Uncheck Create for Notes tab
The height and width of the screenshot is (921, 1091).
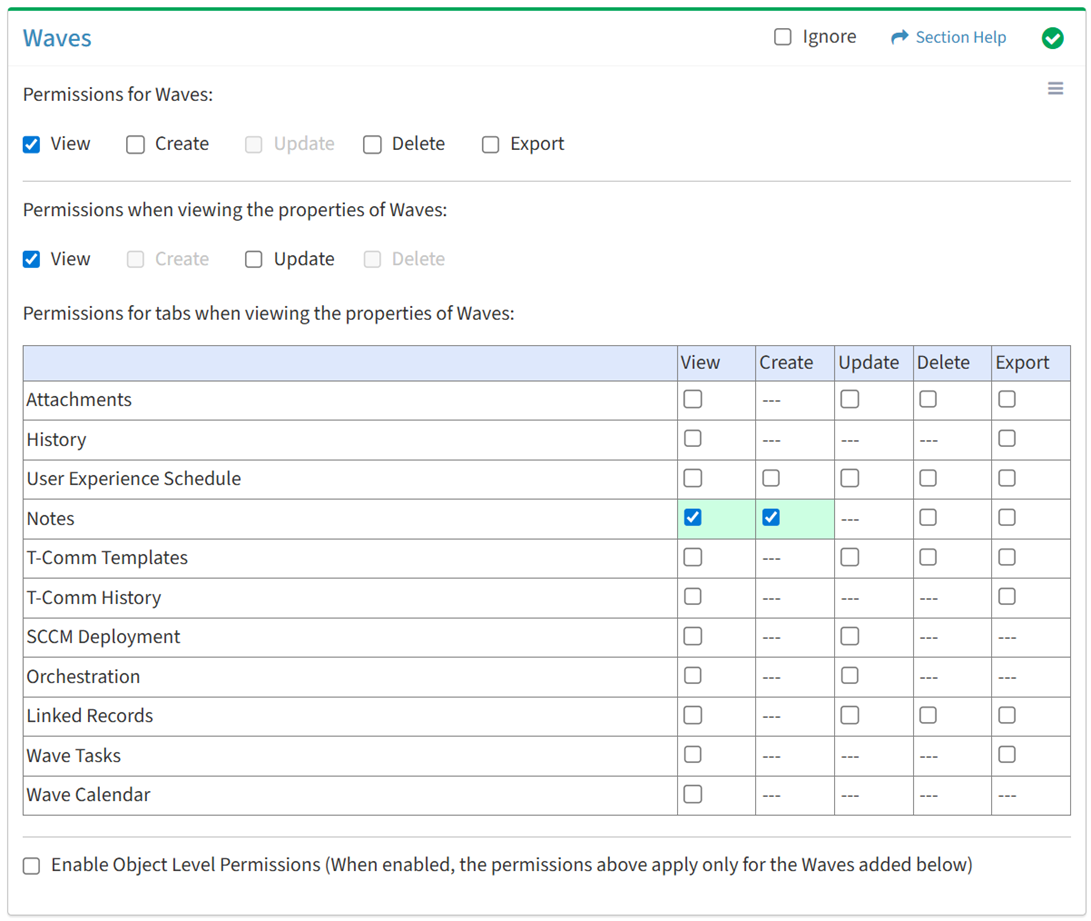coord(771,517)
